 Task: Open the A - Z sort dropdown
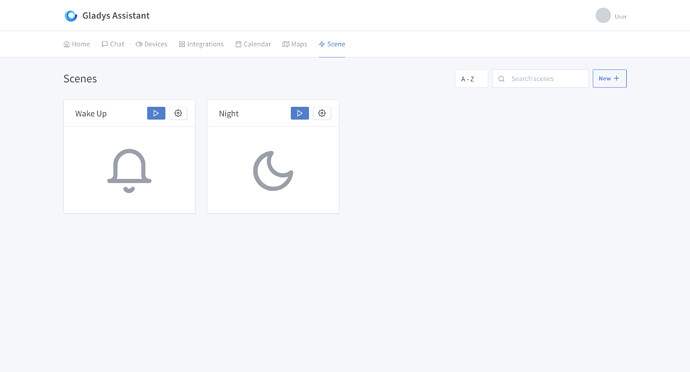(471, 79)
